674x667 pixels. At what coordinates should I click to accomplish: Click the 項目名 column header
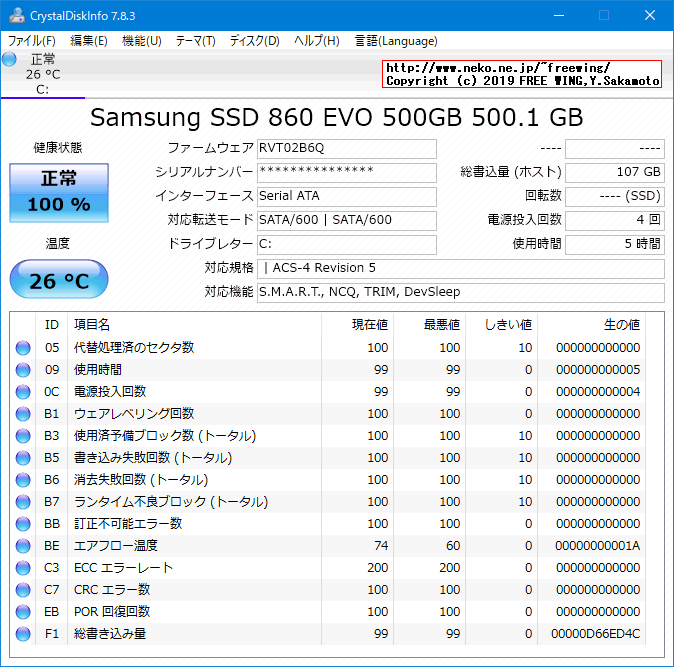pos(194,325)
